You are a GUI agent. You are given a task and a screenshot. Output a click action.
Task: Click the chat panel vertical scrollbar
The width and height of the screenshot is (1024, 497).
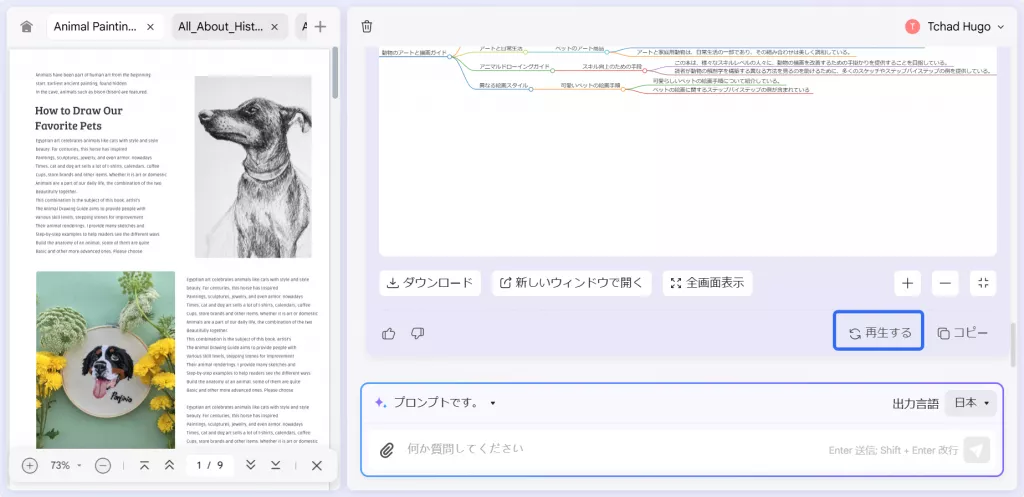pos(1013,345)
